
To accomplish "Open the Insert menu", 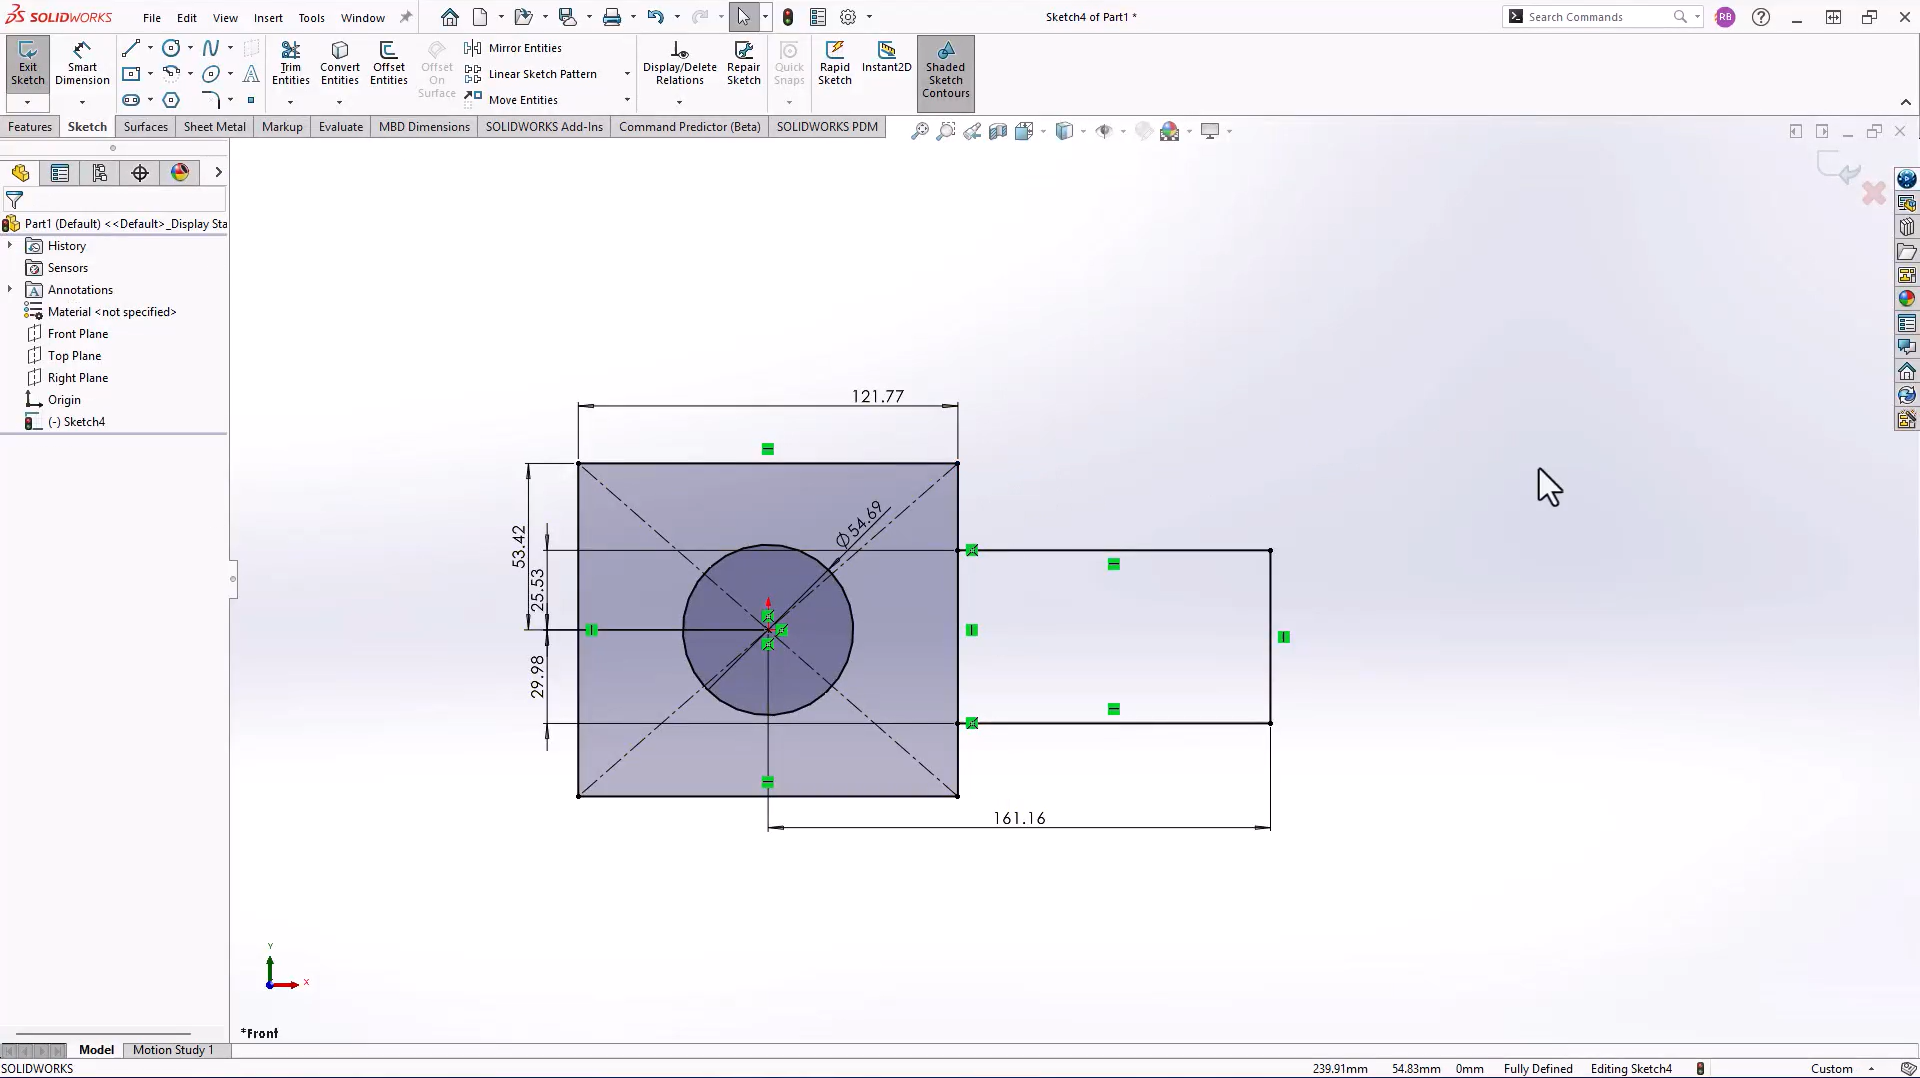I will 268,18.
